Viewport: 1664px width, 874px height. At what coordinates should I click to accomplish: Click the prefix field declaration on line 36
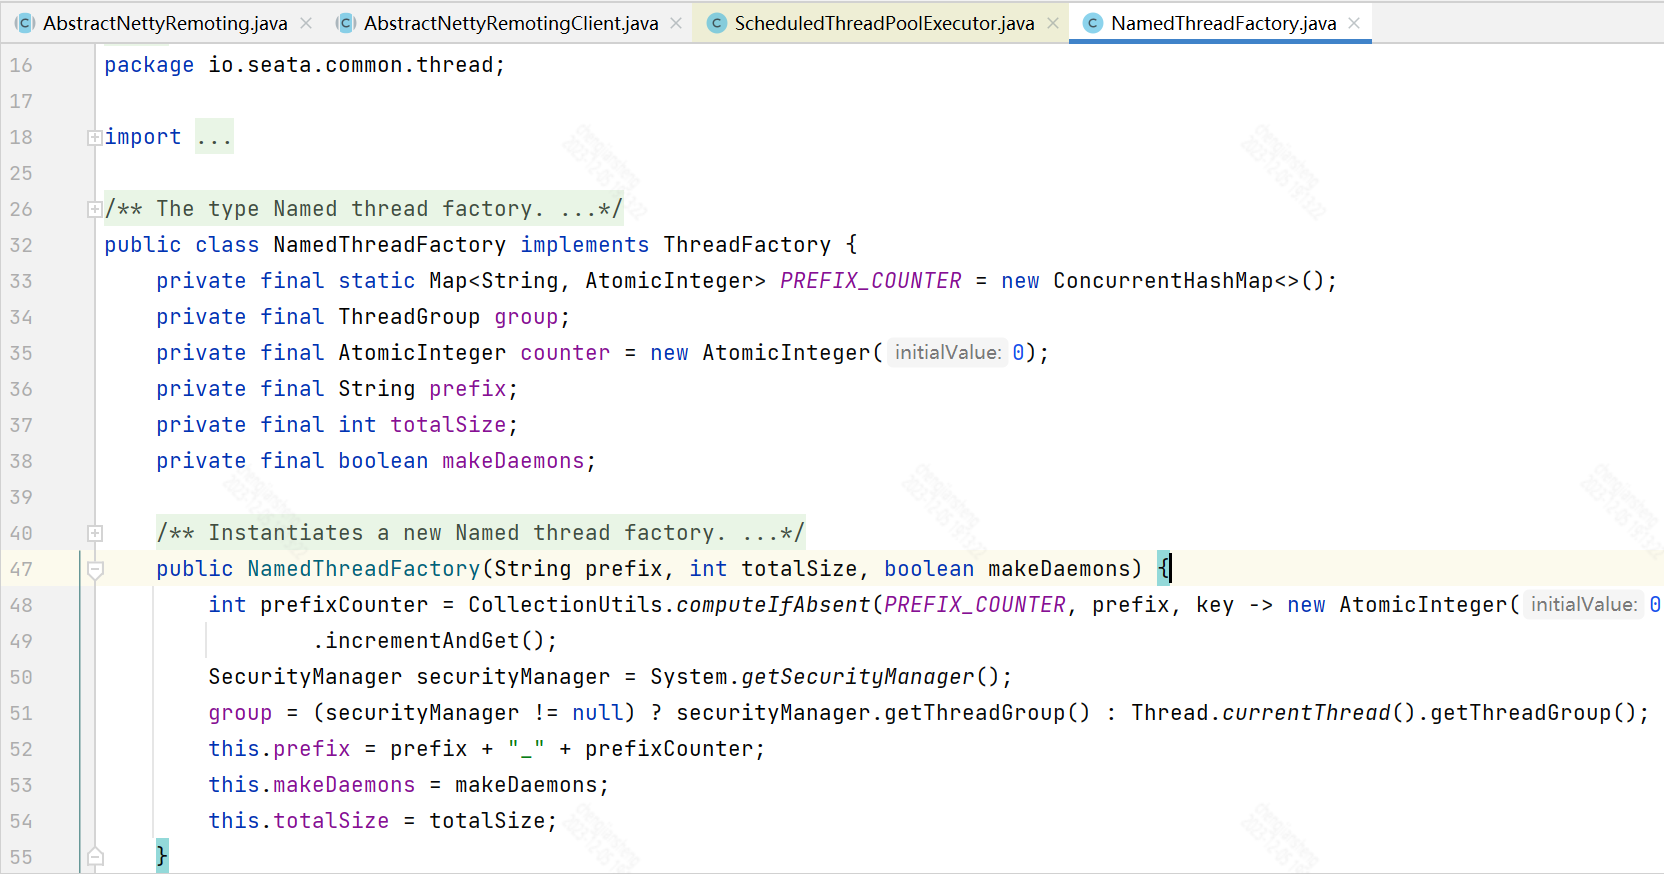468,389
